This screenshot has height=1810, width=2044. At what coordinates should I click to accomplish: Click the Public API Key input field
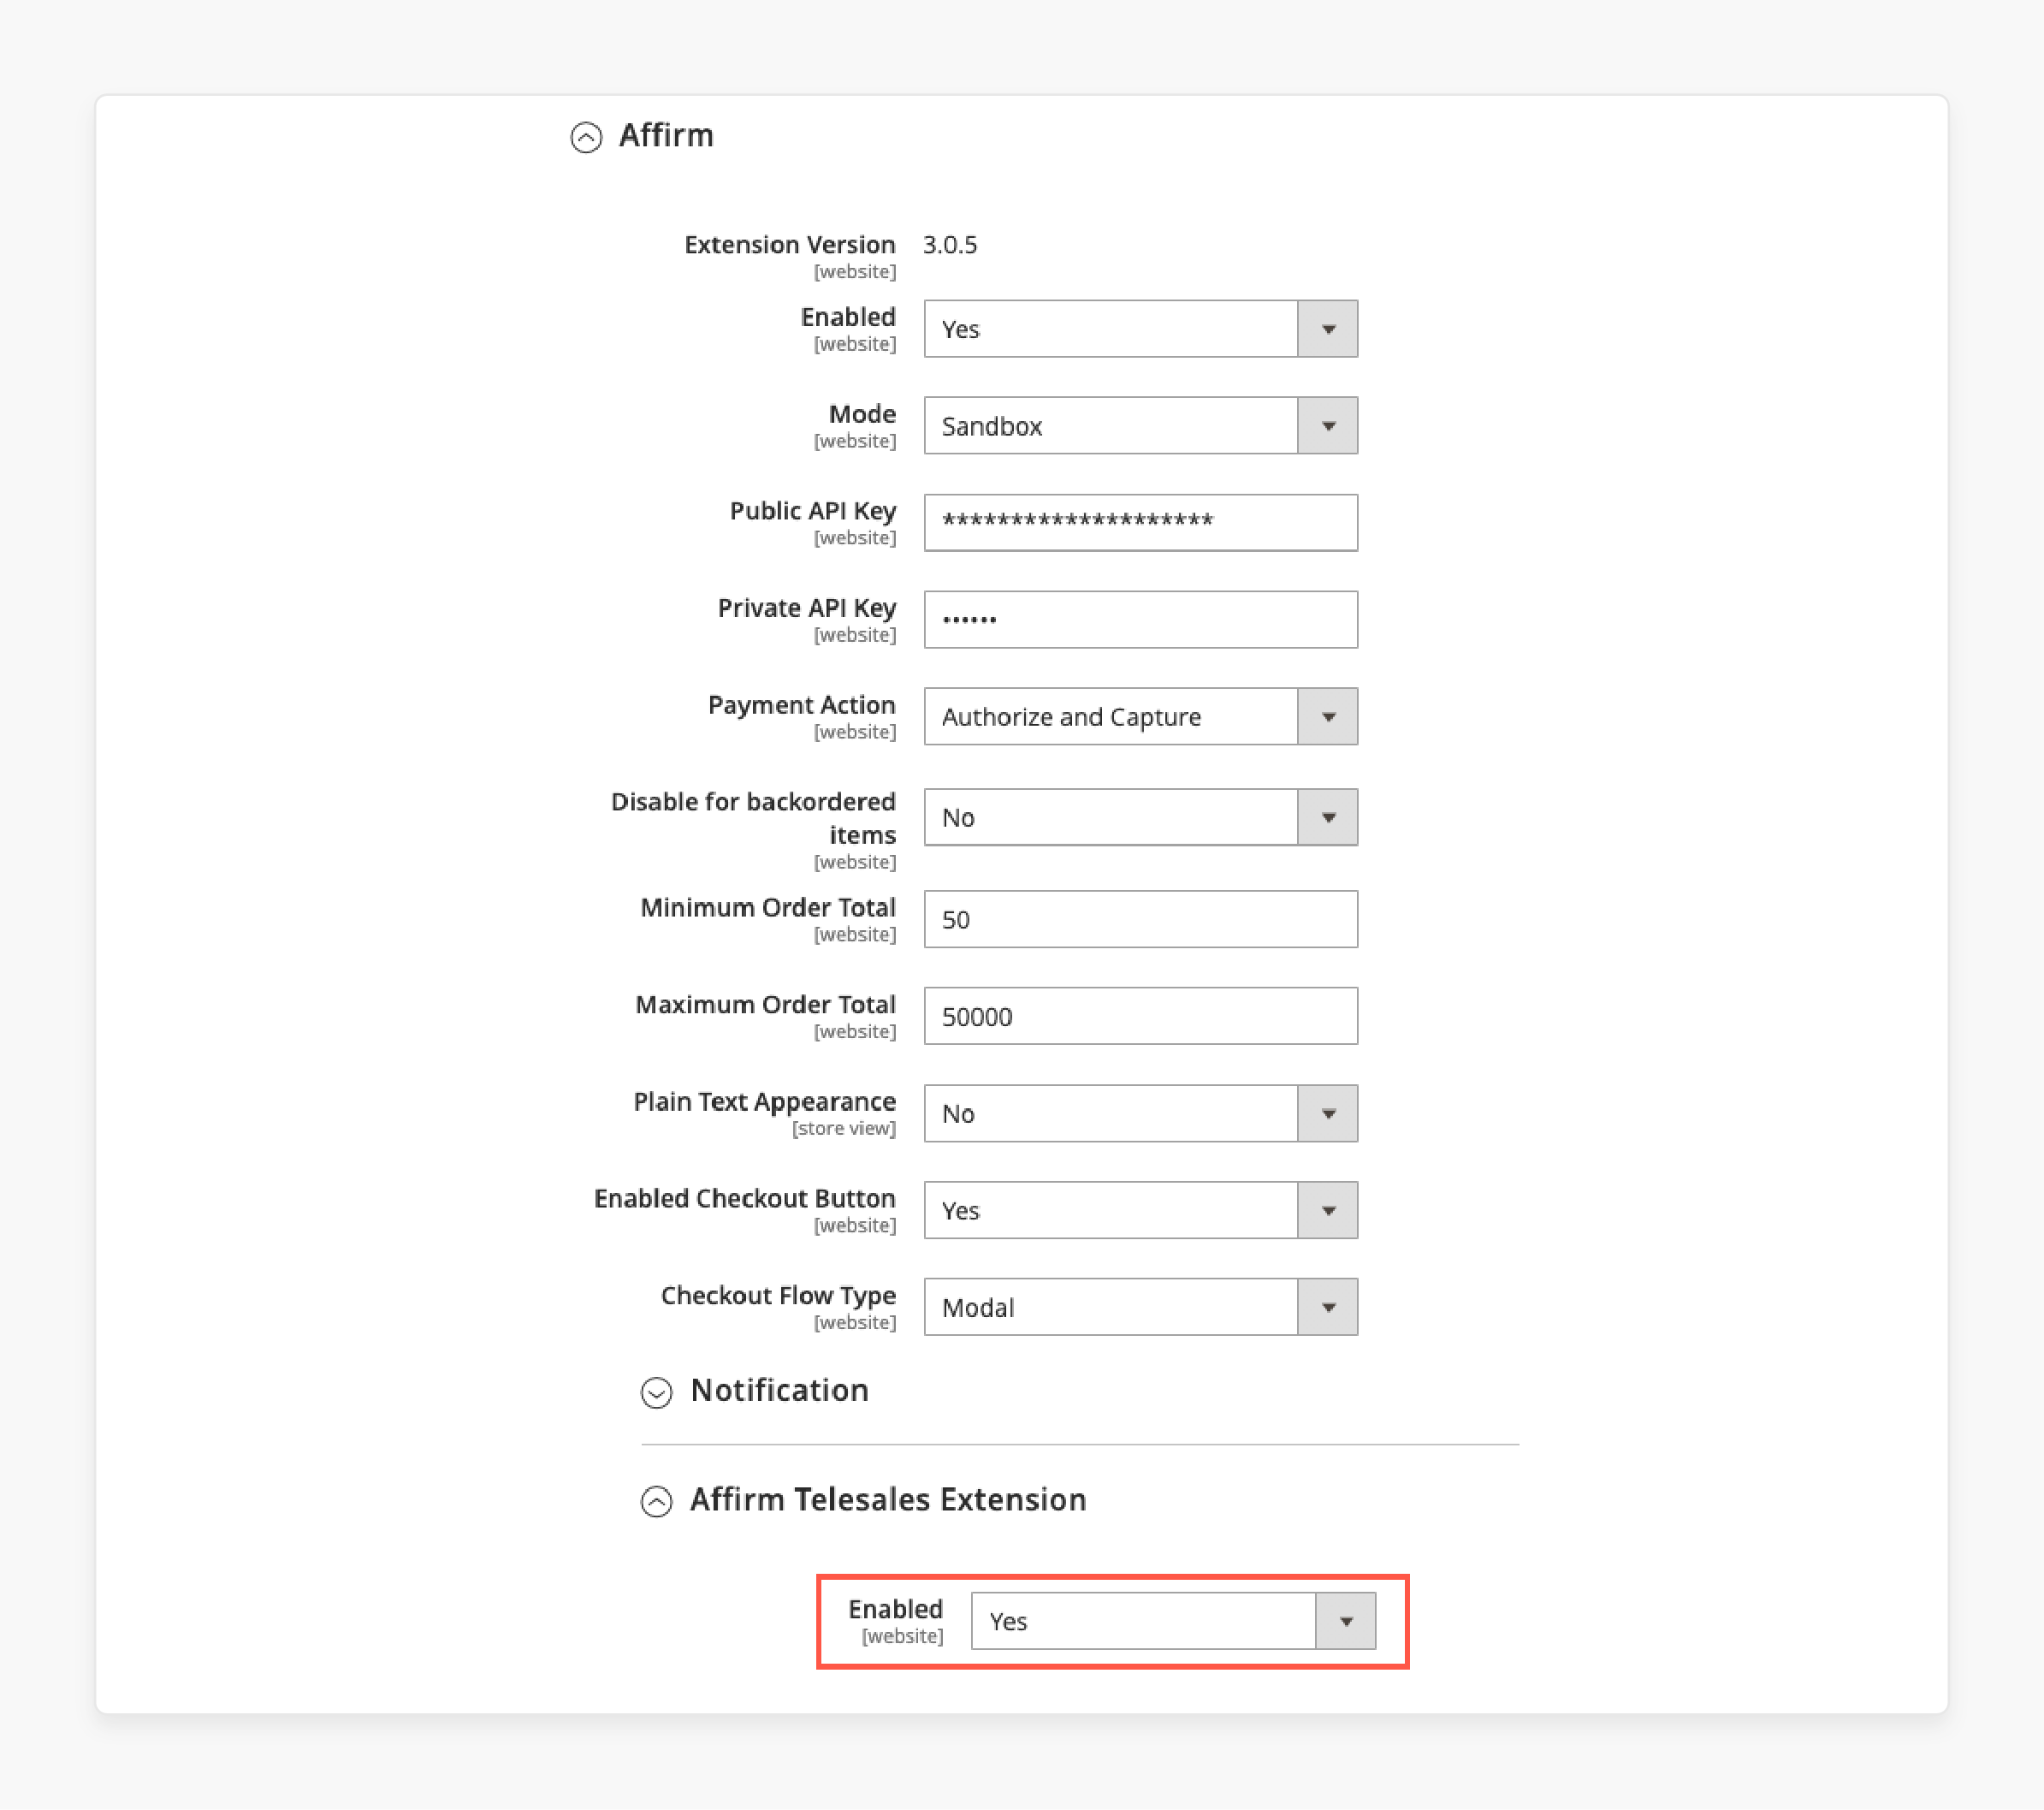point(1142,522)
